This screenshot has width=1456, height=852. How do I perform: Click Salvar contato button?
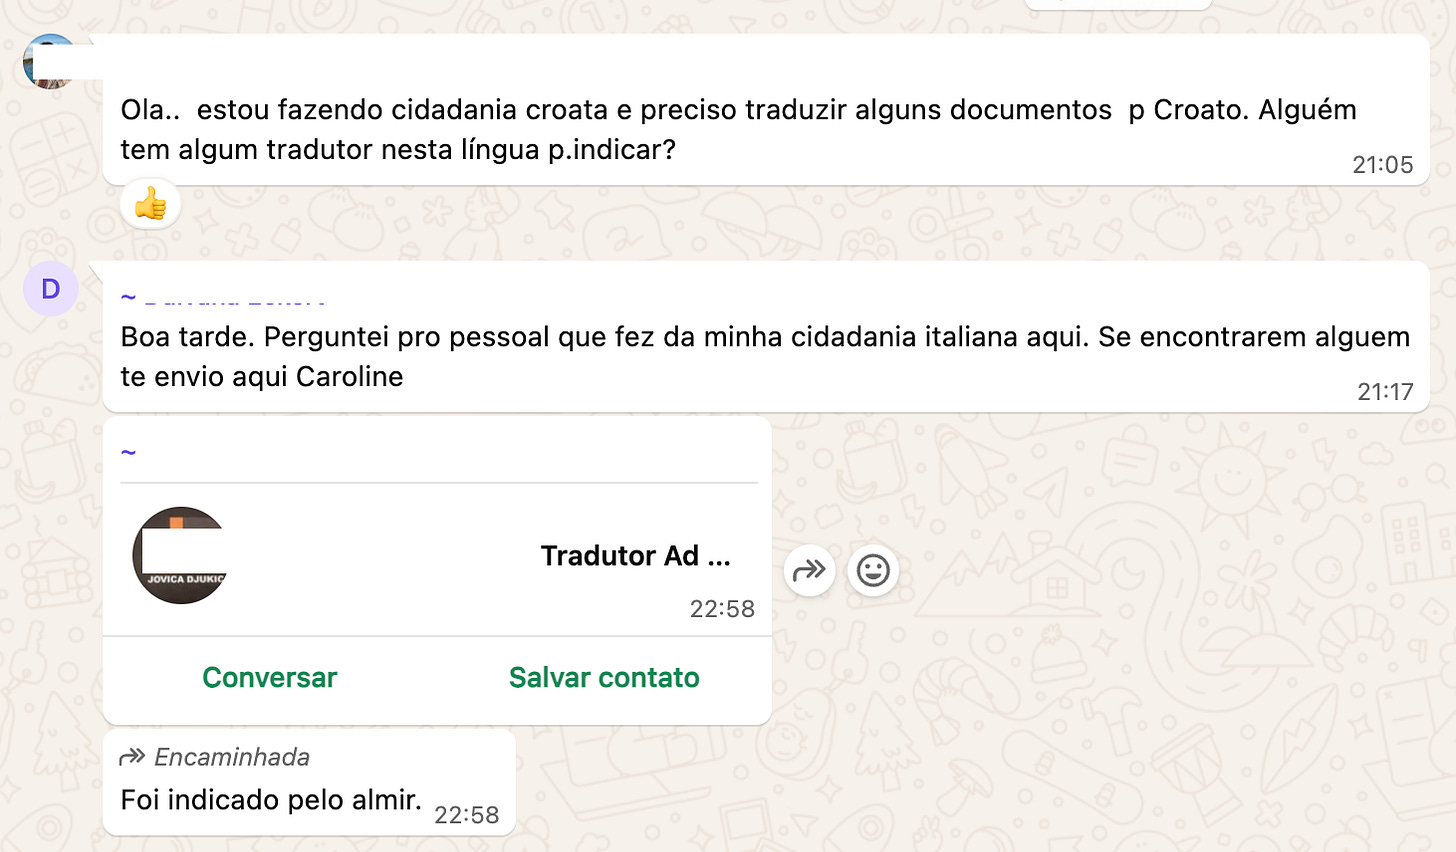point(604,678)
